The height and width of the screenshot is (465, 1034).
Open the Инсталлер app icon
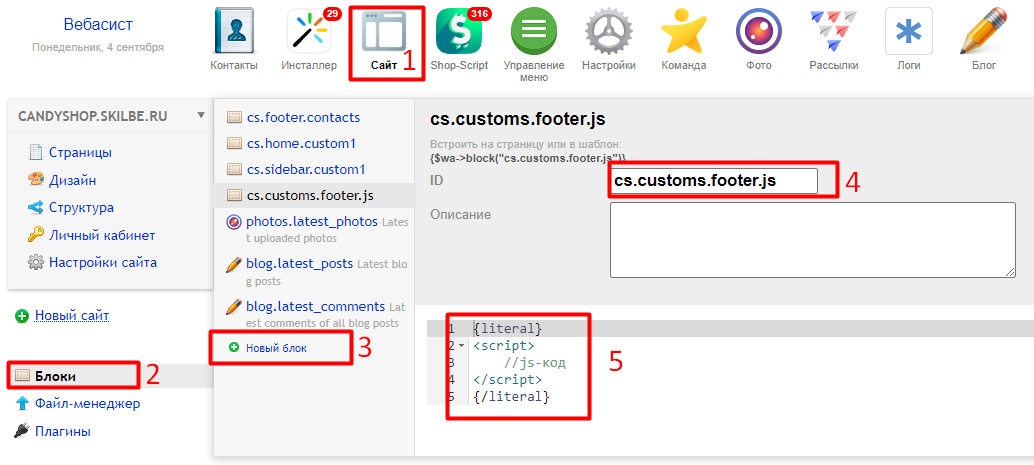pyautogui.click(x=309, y=33)
